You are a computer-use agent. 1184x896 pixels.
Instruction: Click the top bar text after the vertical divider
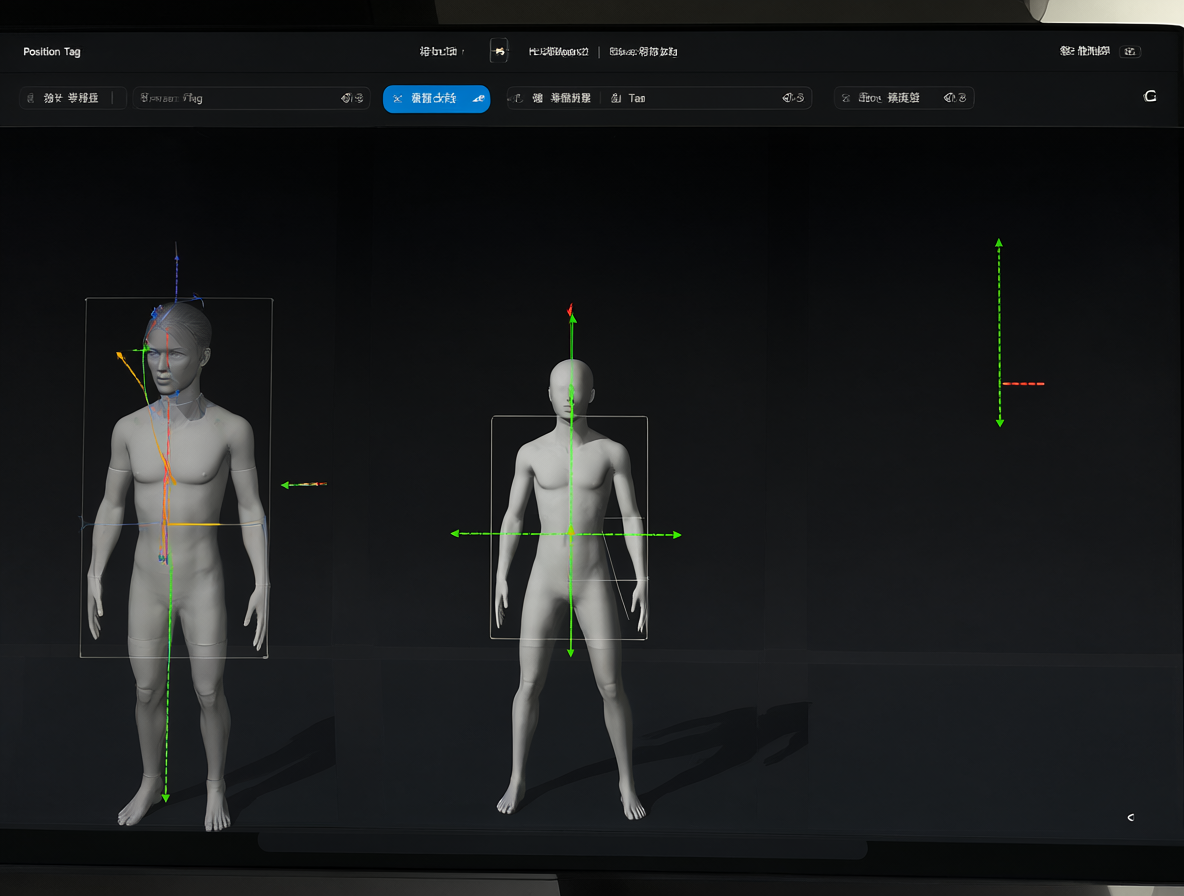pos(643,51)
